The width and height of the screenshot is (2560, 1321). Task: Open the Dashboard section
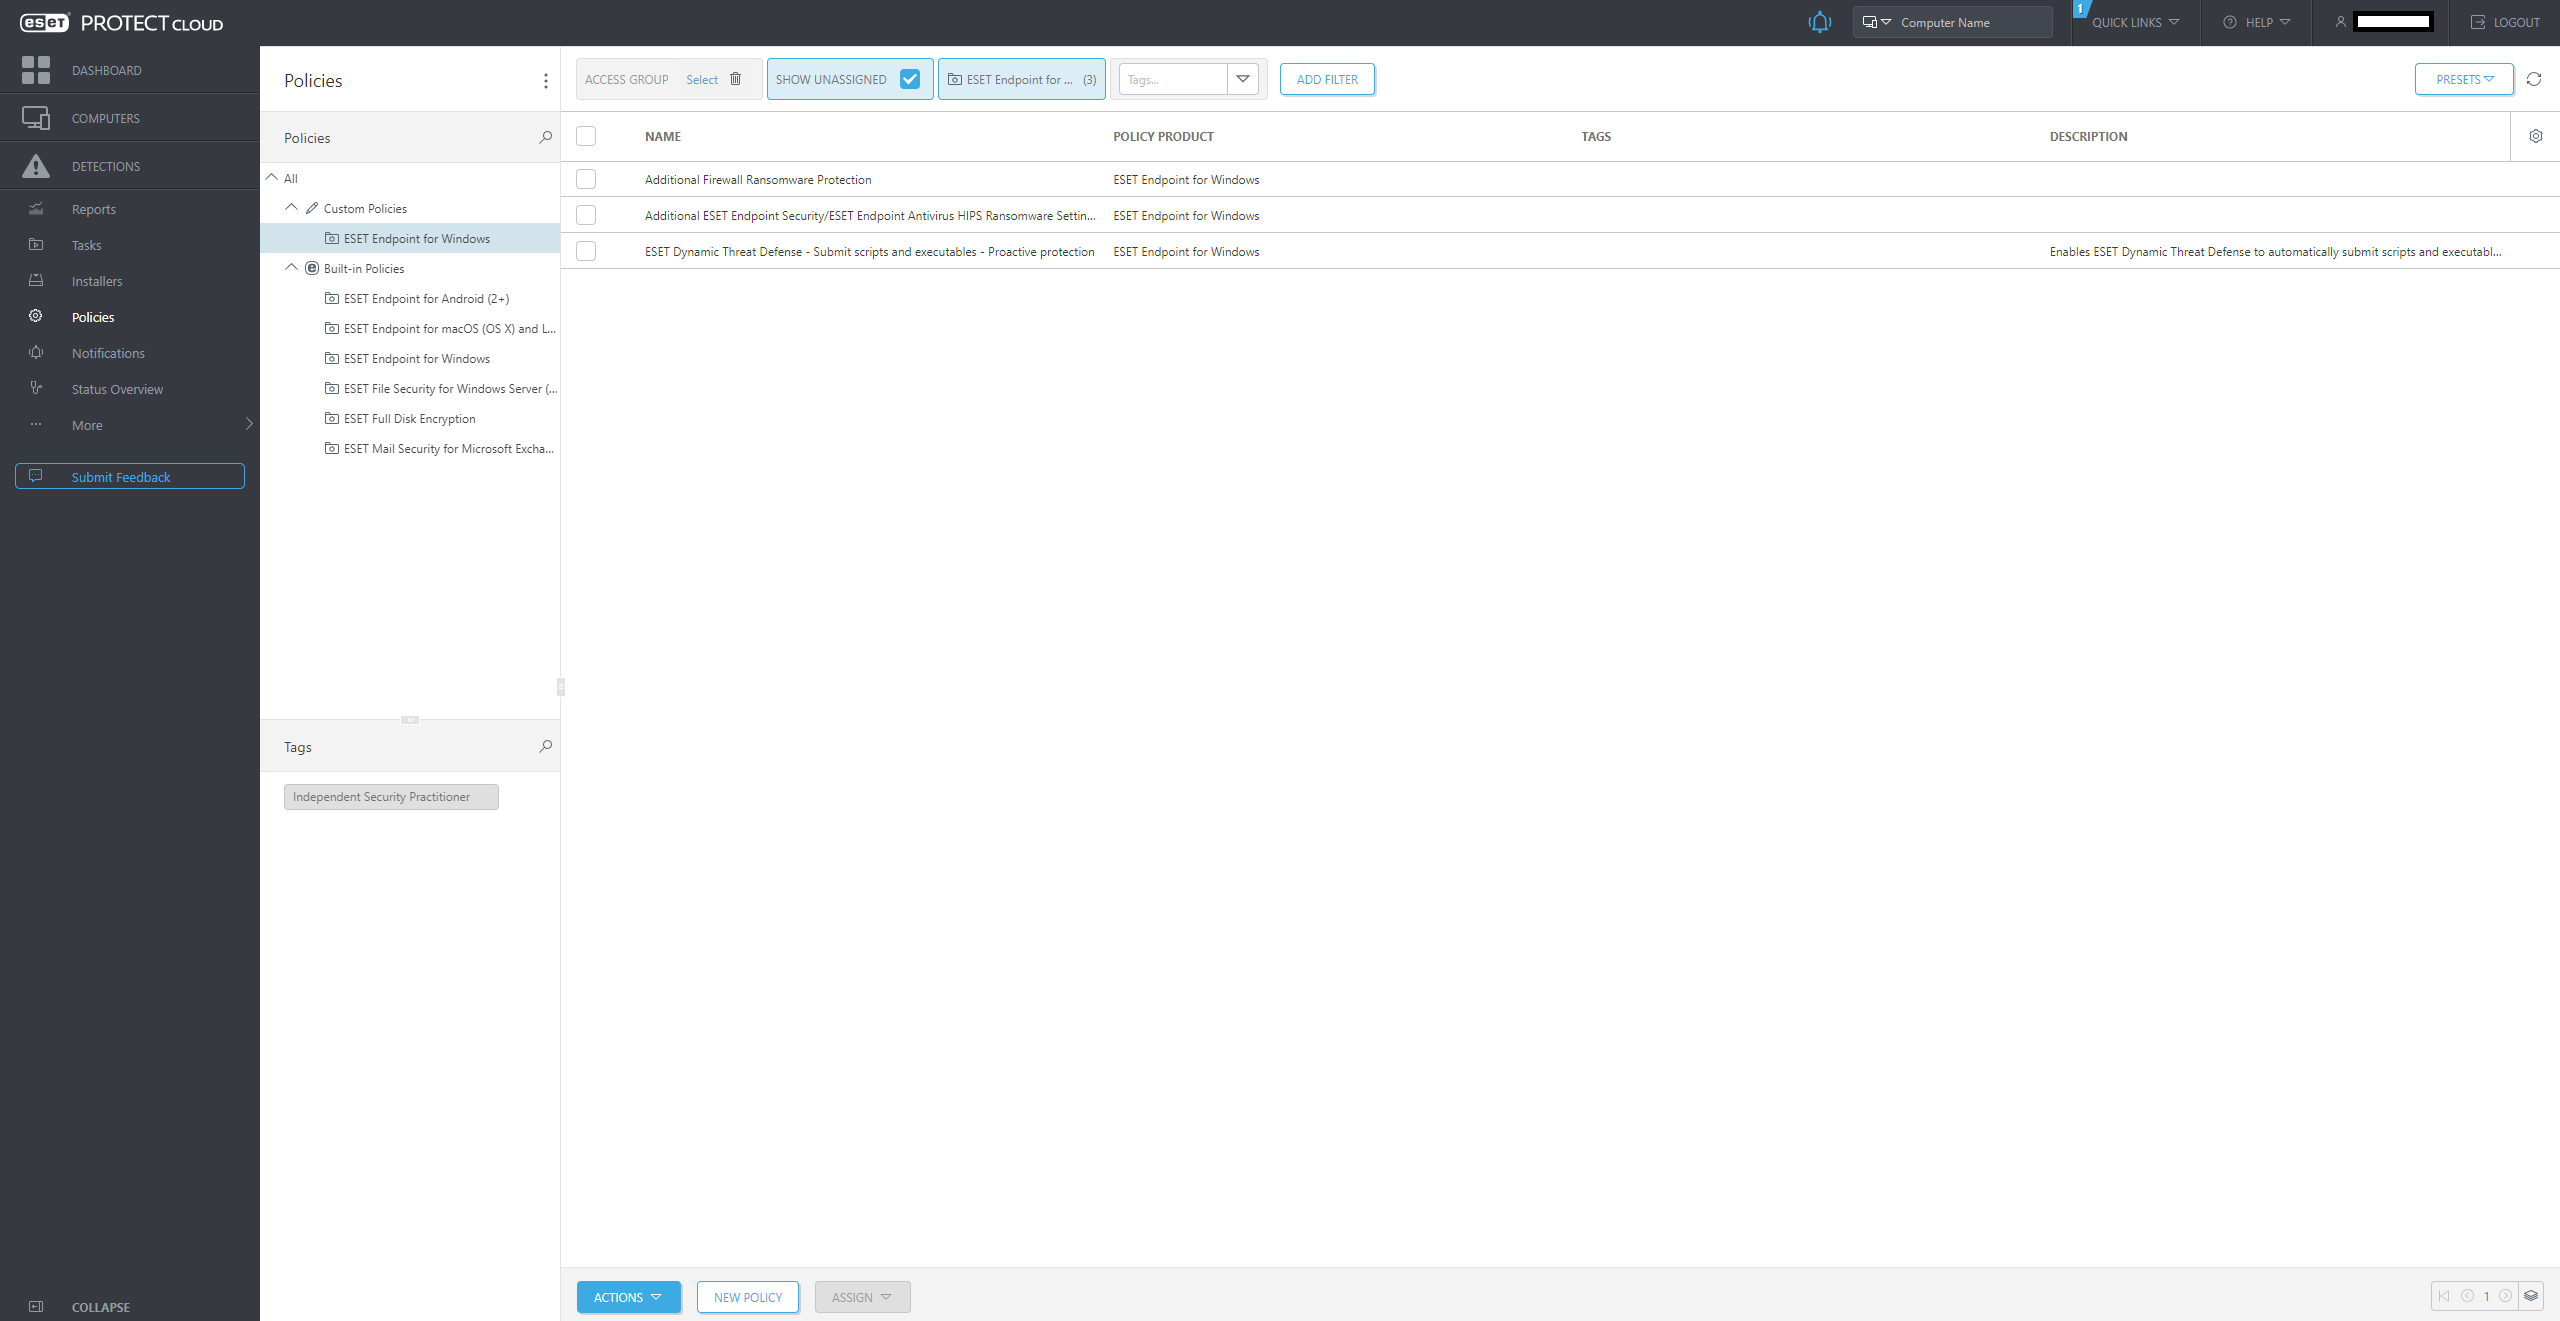coord(107,70)
